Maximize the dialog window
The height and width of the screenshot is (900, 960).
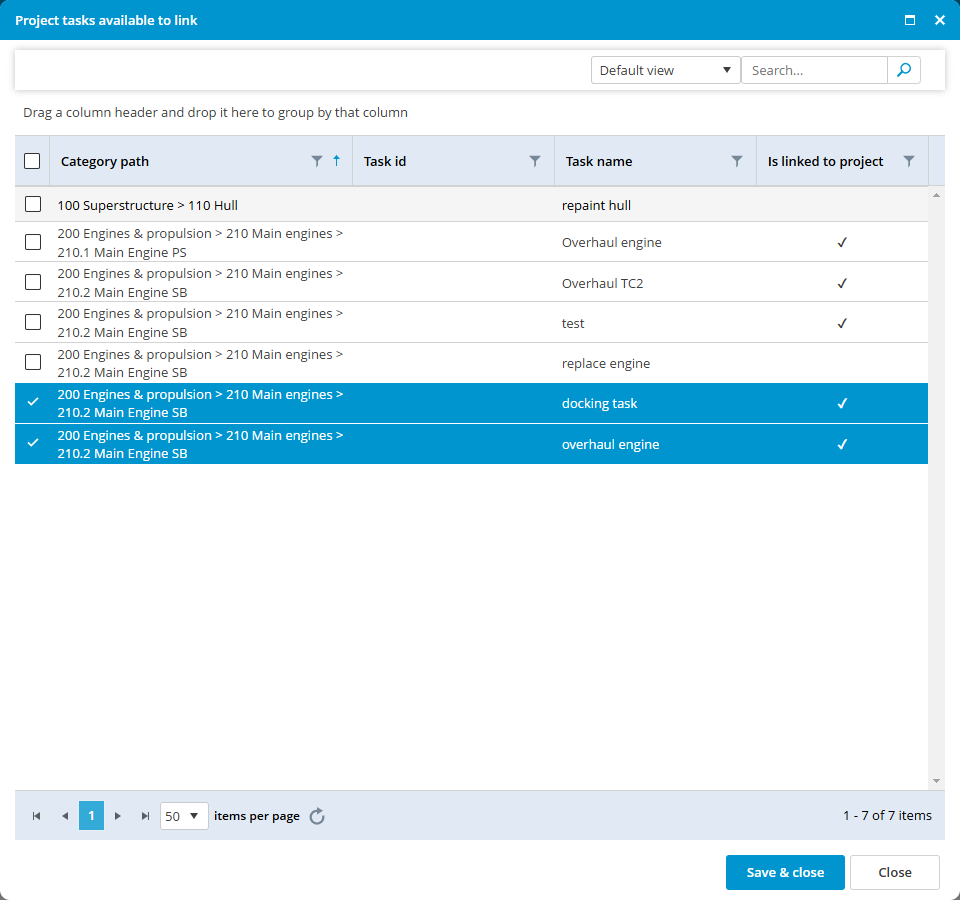pyautogui.click(x=910, y=20)
